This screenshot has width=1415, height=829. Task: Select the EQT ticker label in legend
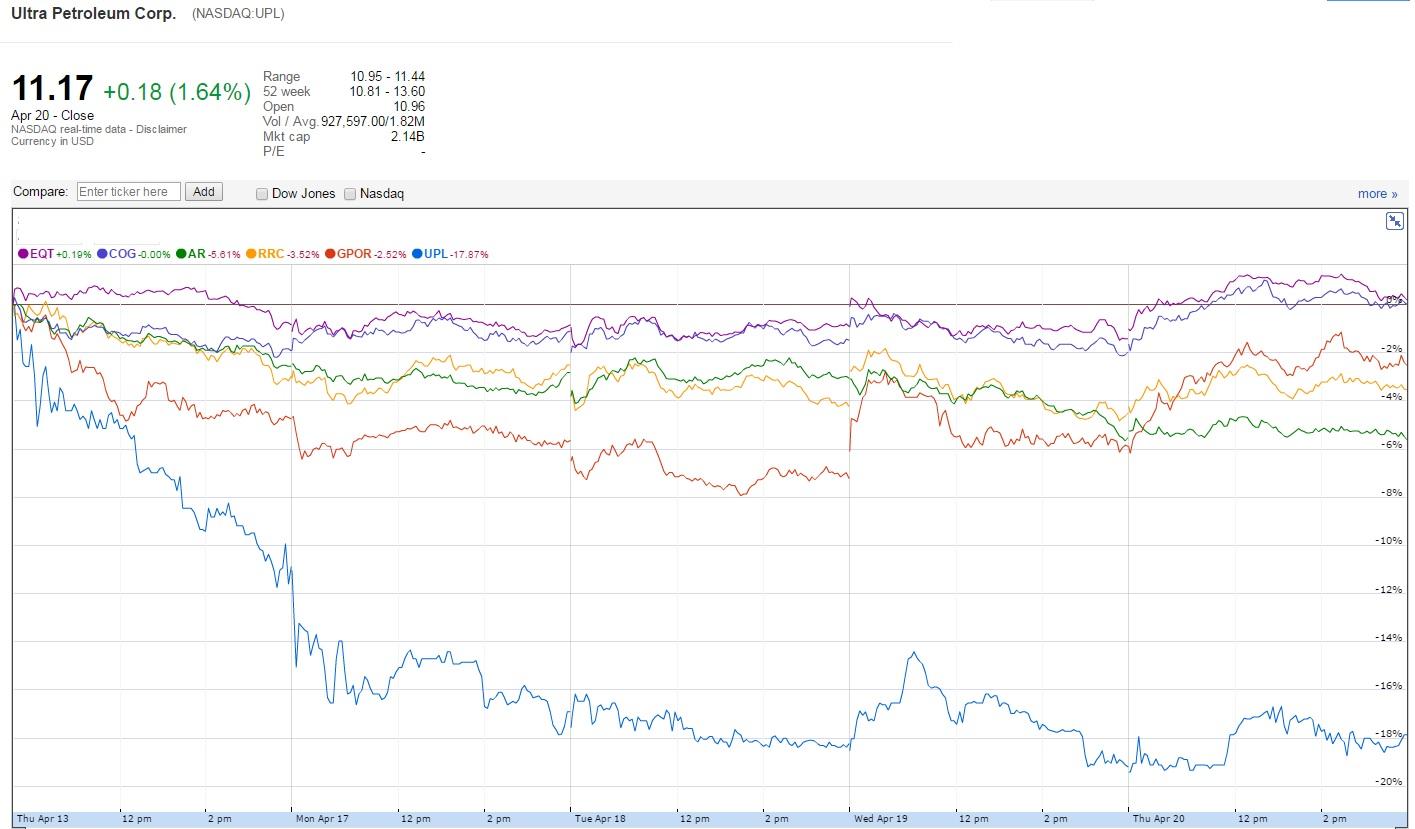tap(42, 254)
